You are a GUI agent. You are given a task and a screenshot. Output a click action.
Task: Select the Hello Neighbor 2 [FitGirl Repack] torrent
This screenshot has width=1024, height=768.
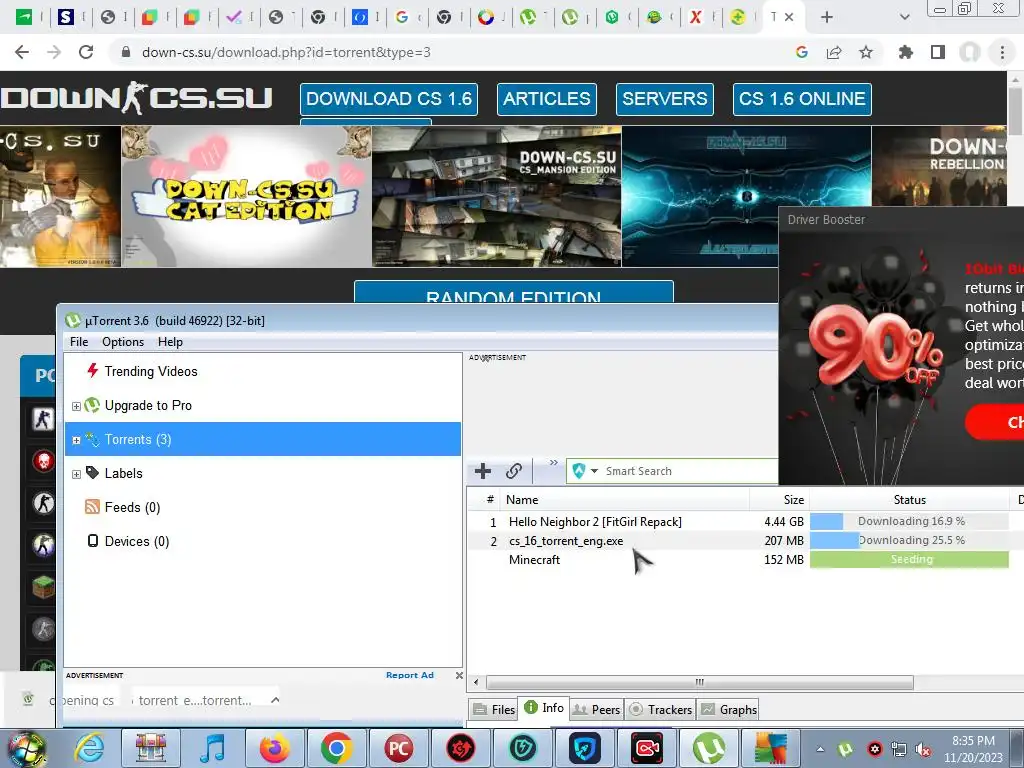tap(595, 522)
